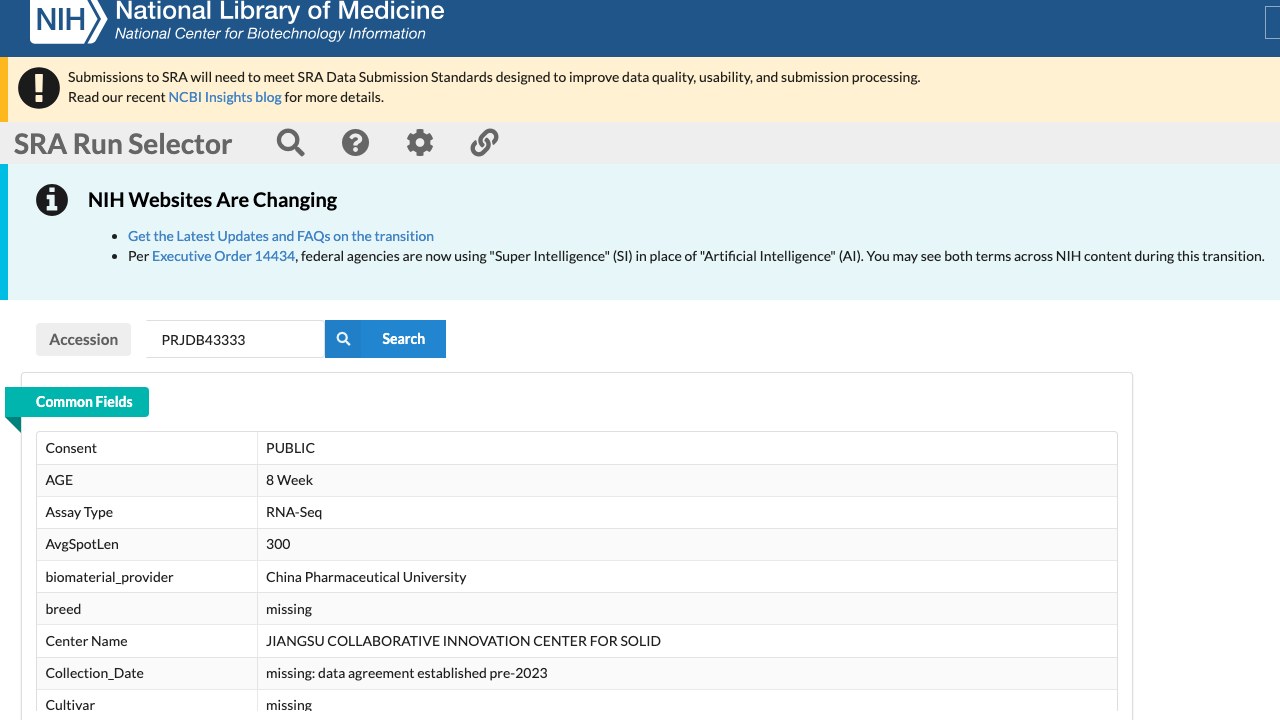Open Get the Latest Updates and FAQs link

tap(281, 236)
